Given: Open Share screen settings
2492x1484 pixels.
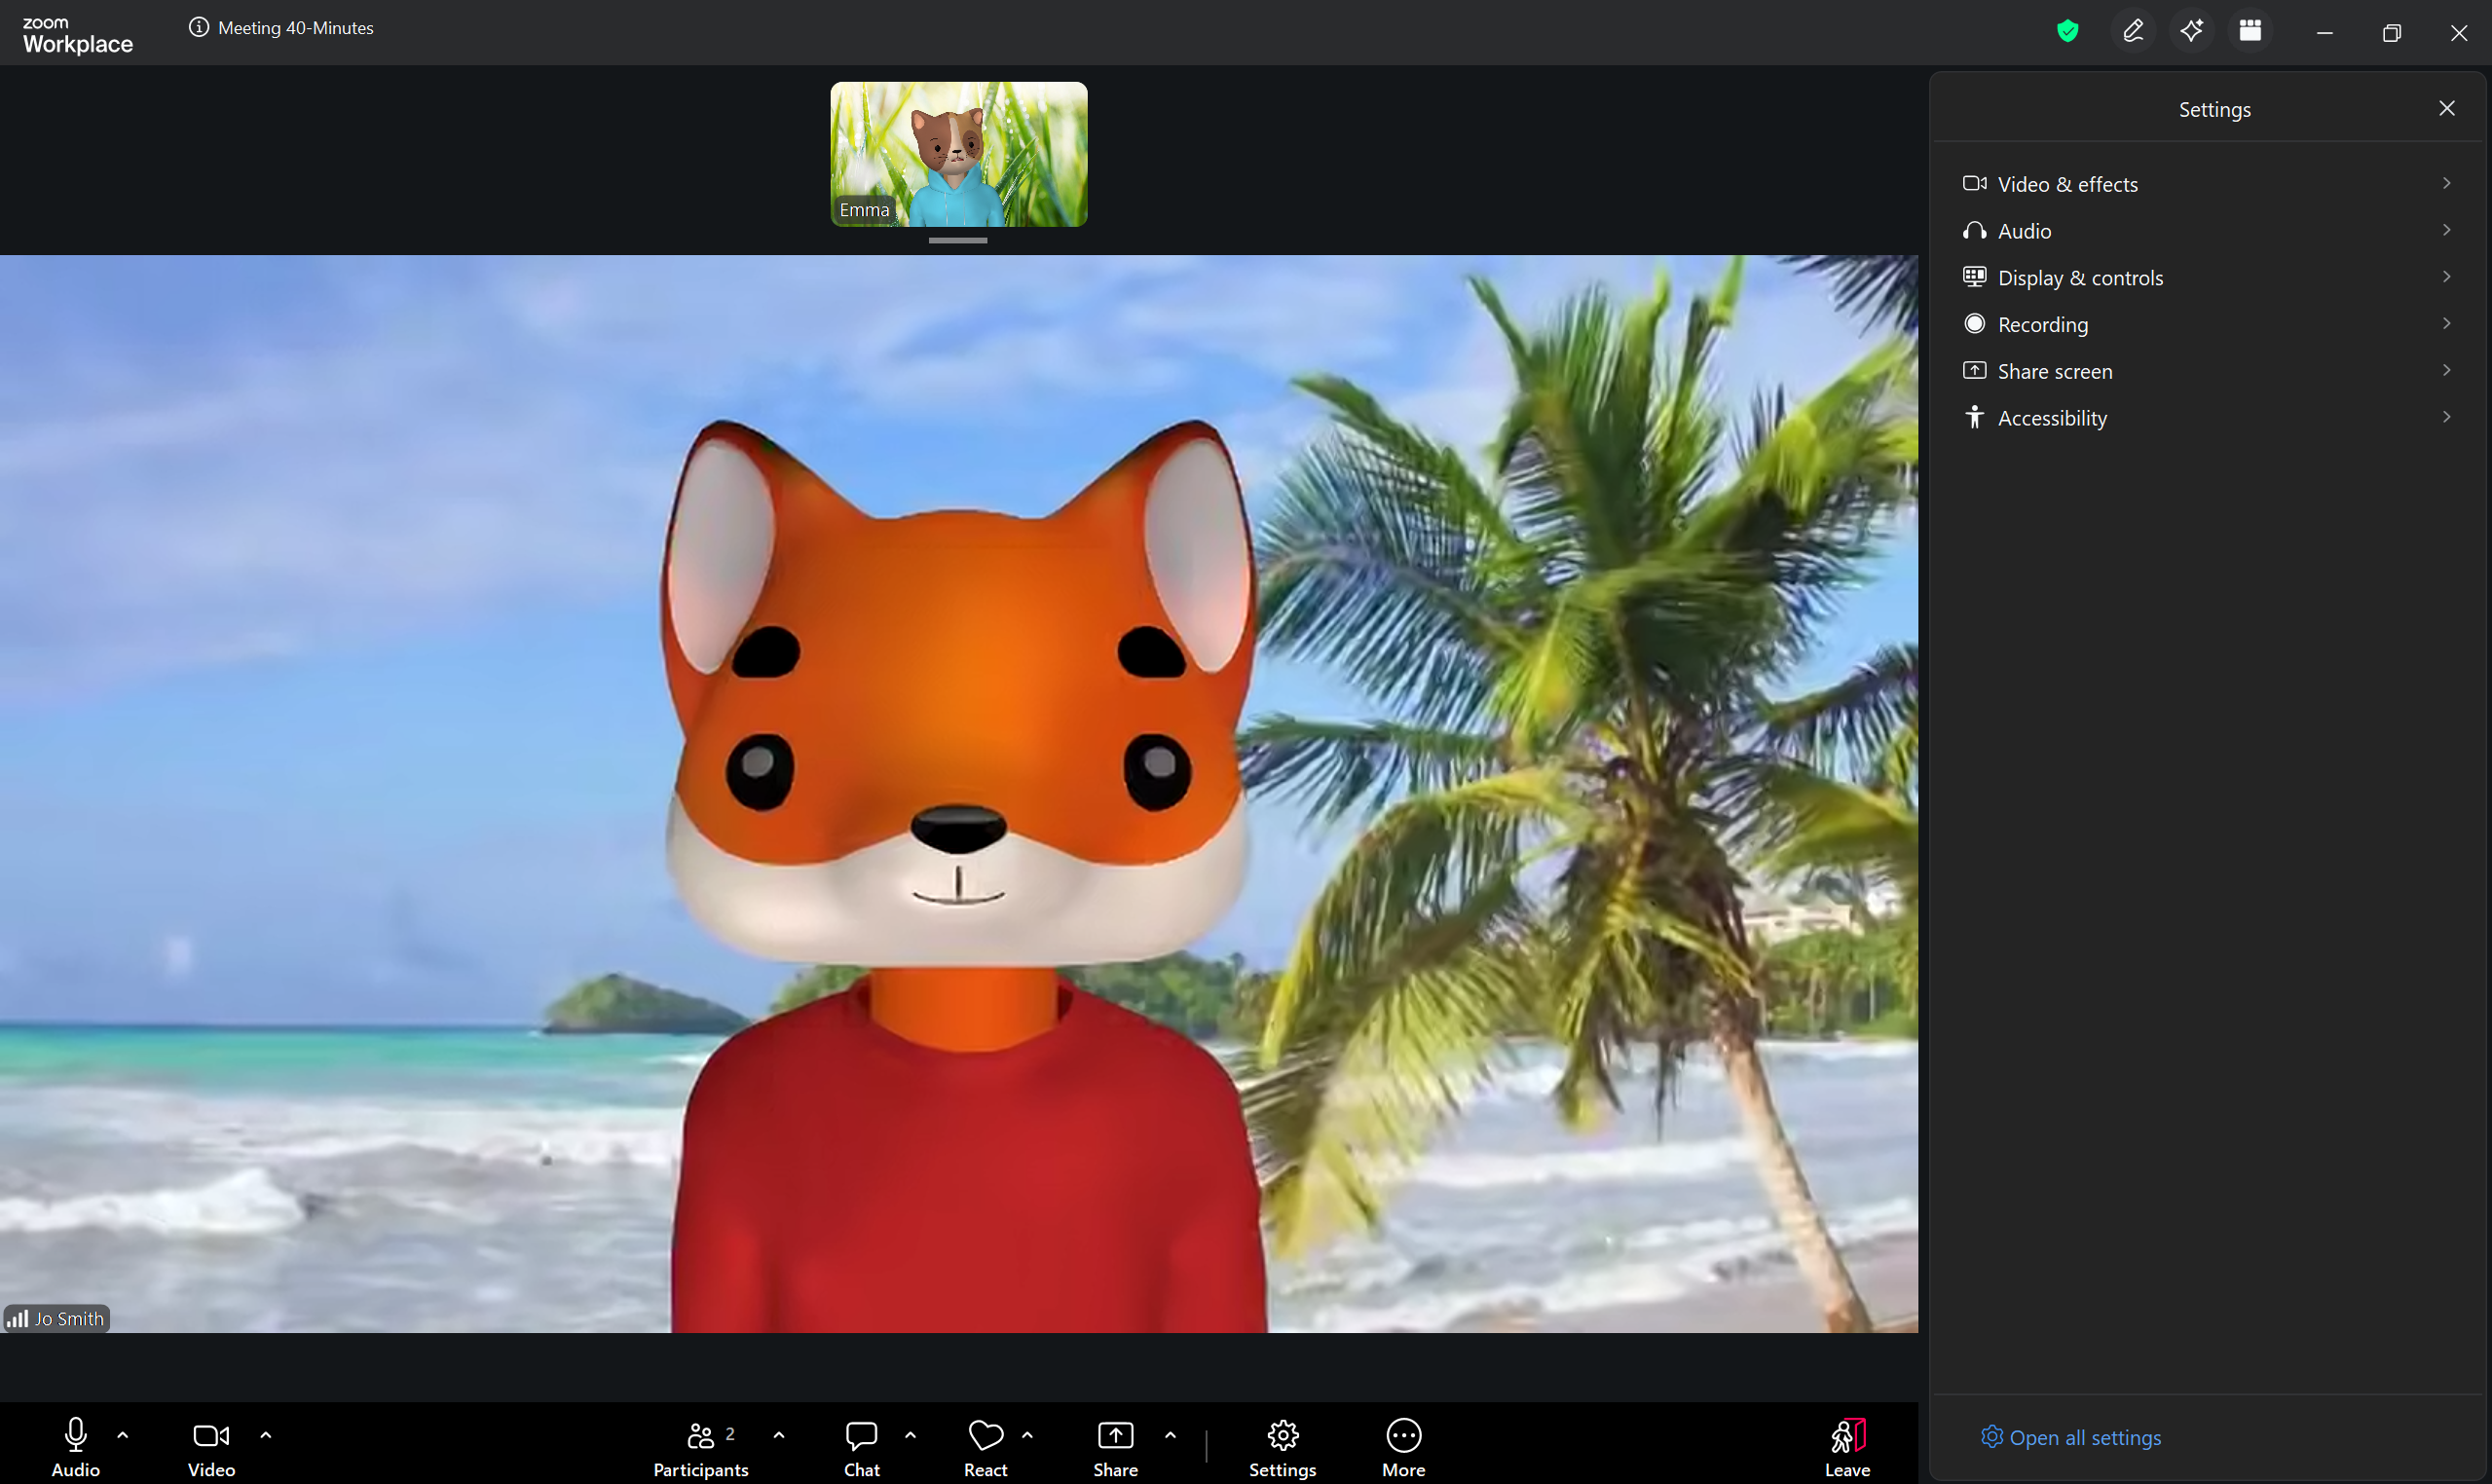Looking at the screenshot, I should tap(2208, 371).
